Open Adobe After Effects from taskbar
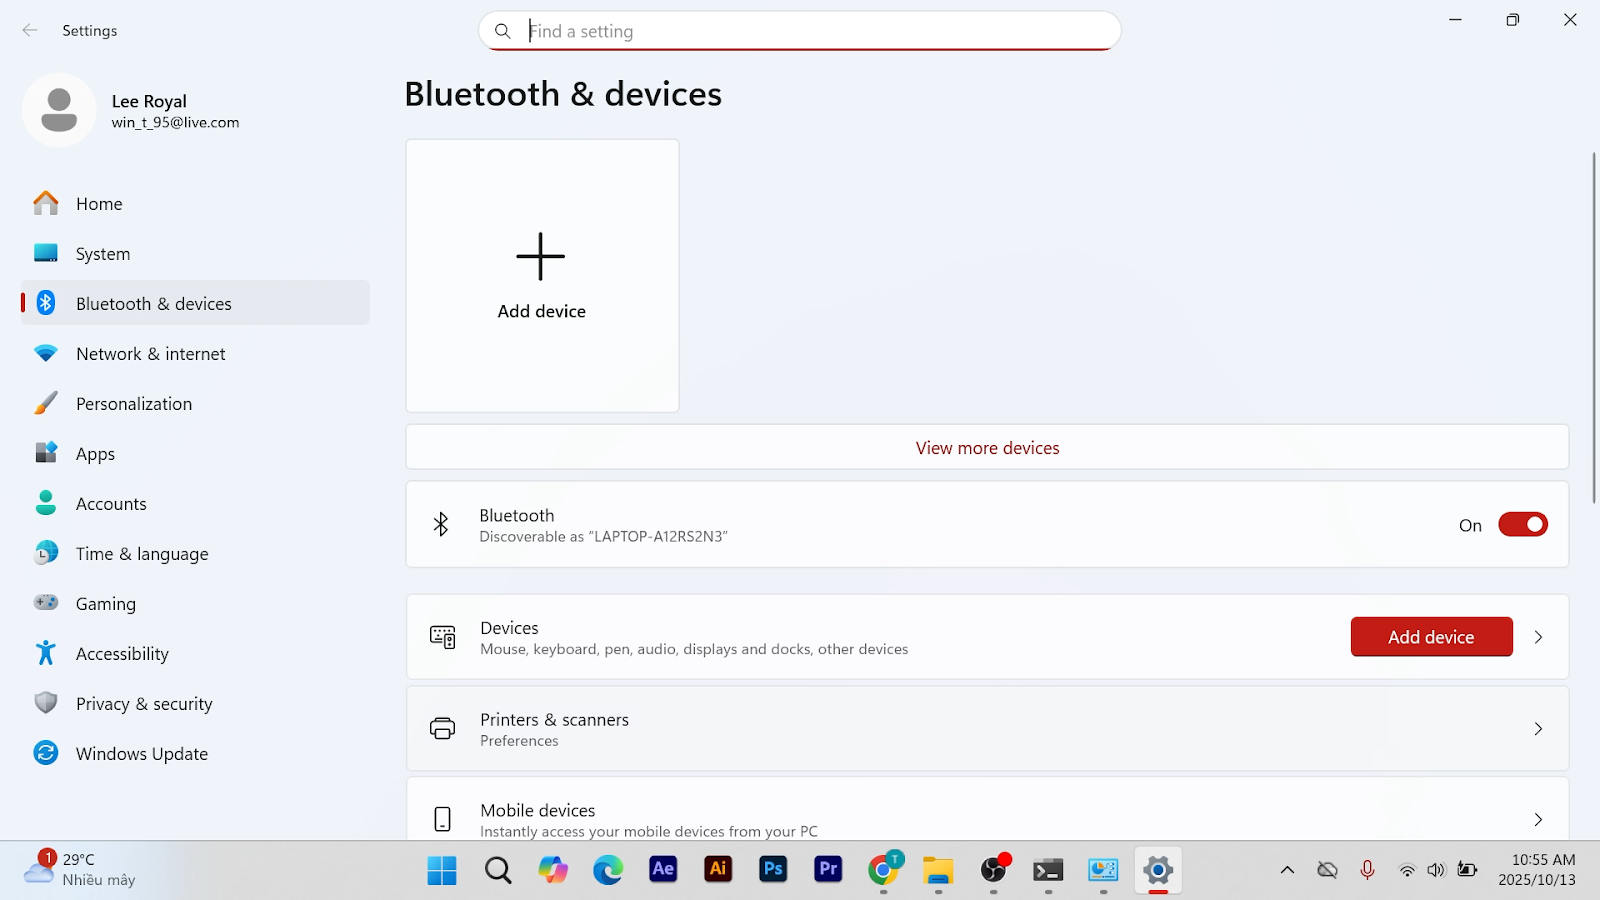This screenshot has height=900, width=1600. [x=663, y=870]
